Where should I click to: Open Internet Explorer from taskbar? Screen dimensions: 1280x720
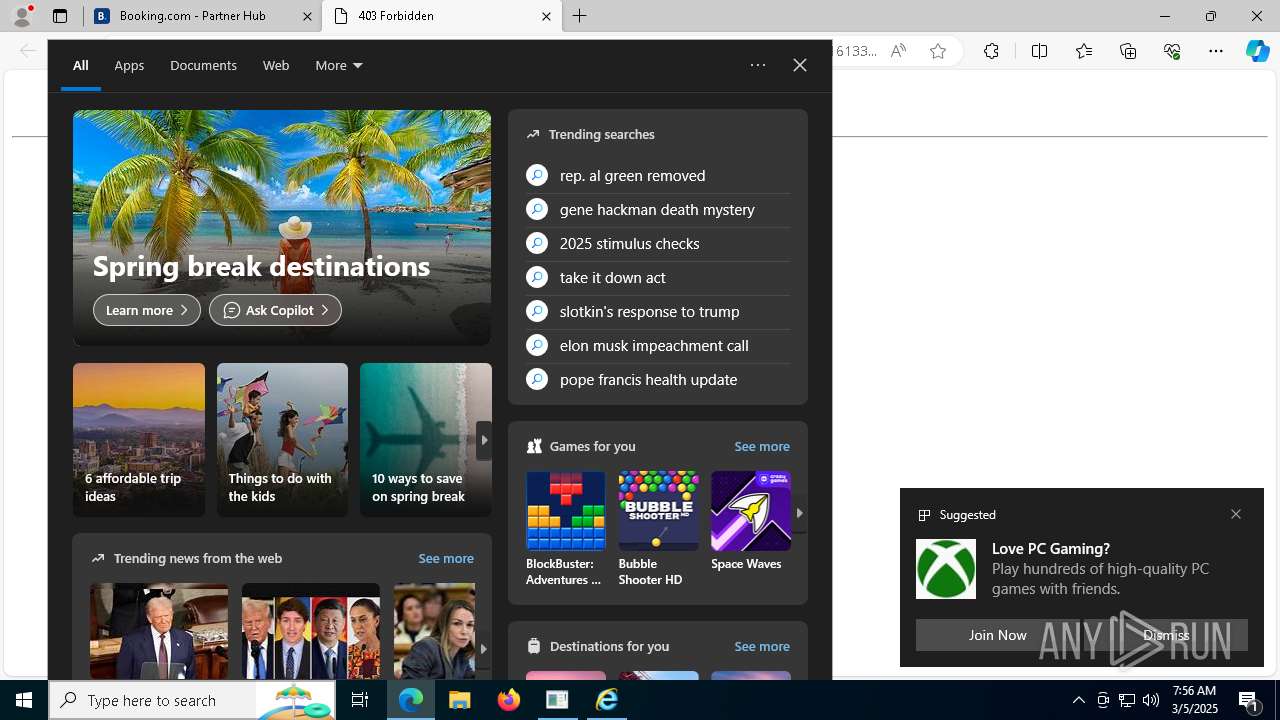(607, 700)
